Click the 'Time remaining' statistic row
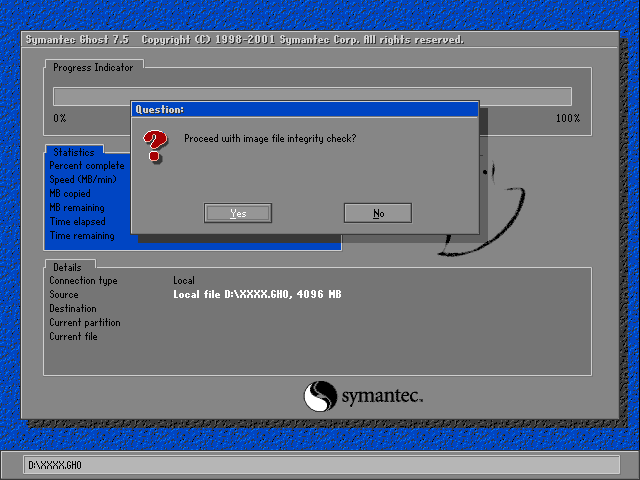Viewport: 640px width, 480px height. [x=82, y=236]
